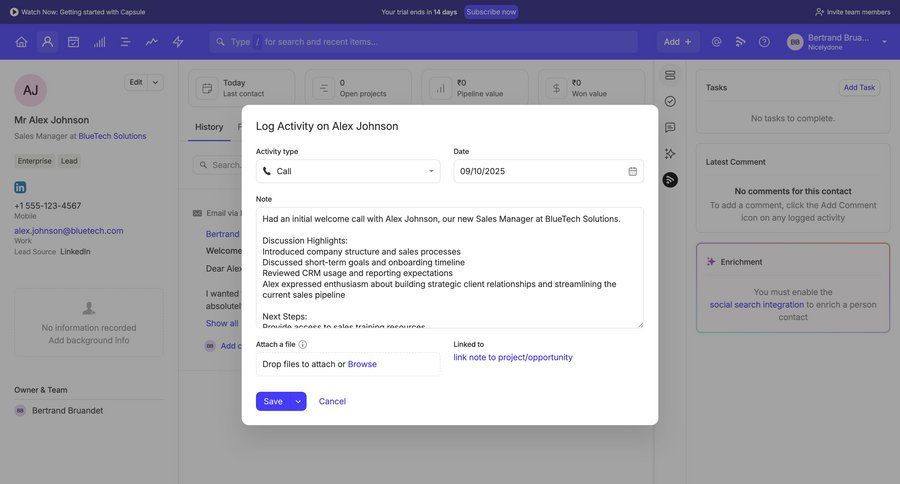Open the date picker calendar icon
Viewport: 900px width, 484px height.
(632, 171)
